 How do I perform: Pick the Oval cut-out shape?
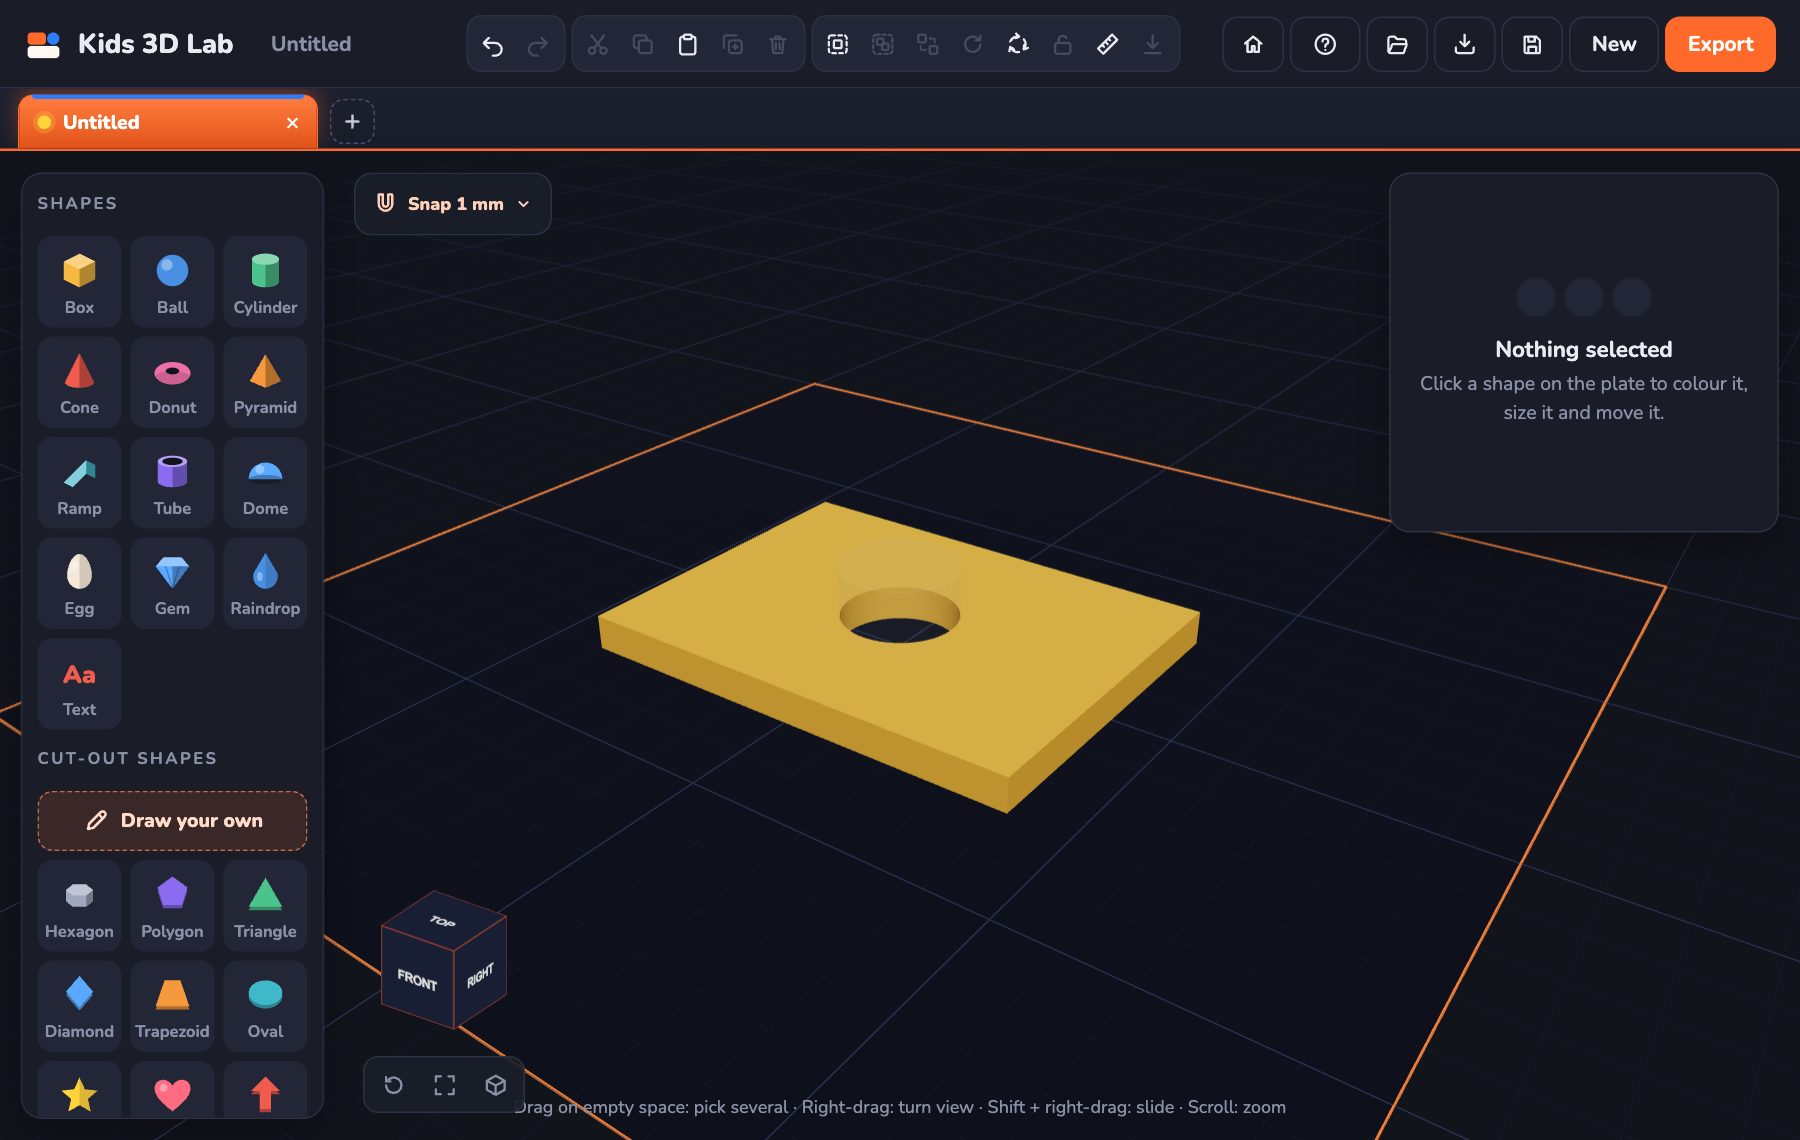pos(265,1006)
